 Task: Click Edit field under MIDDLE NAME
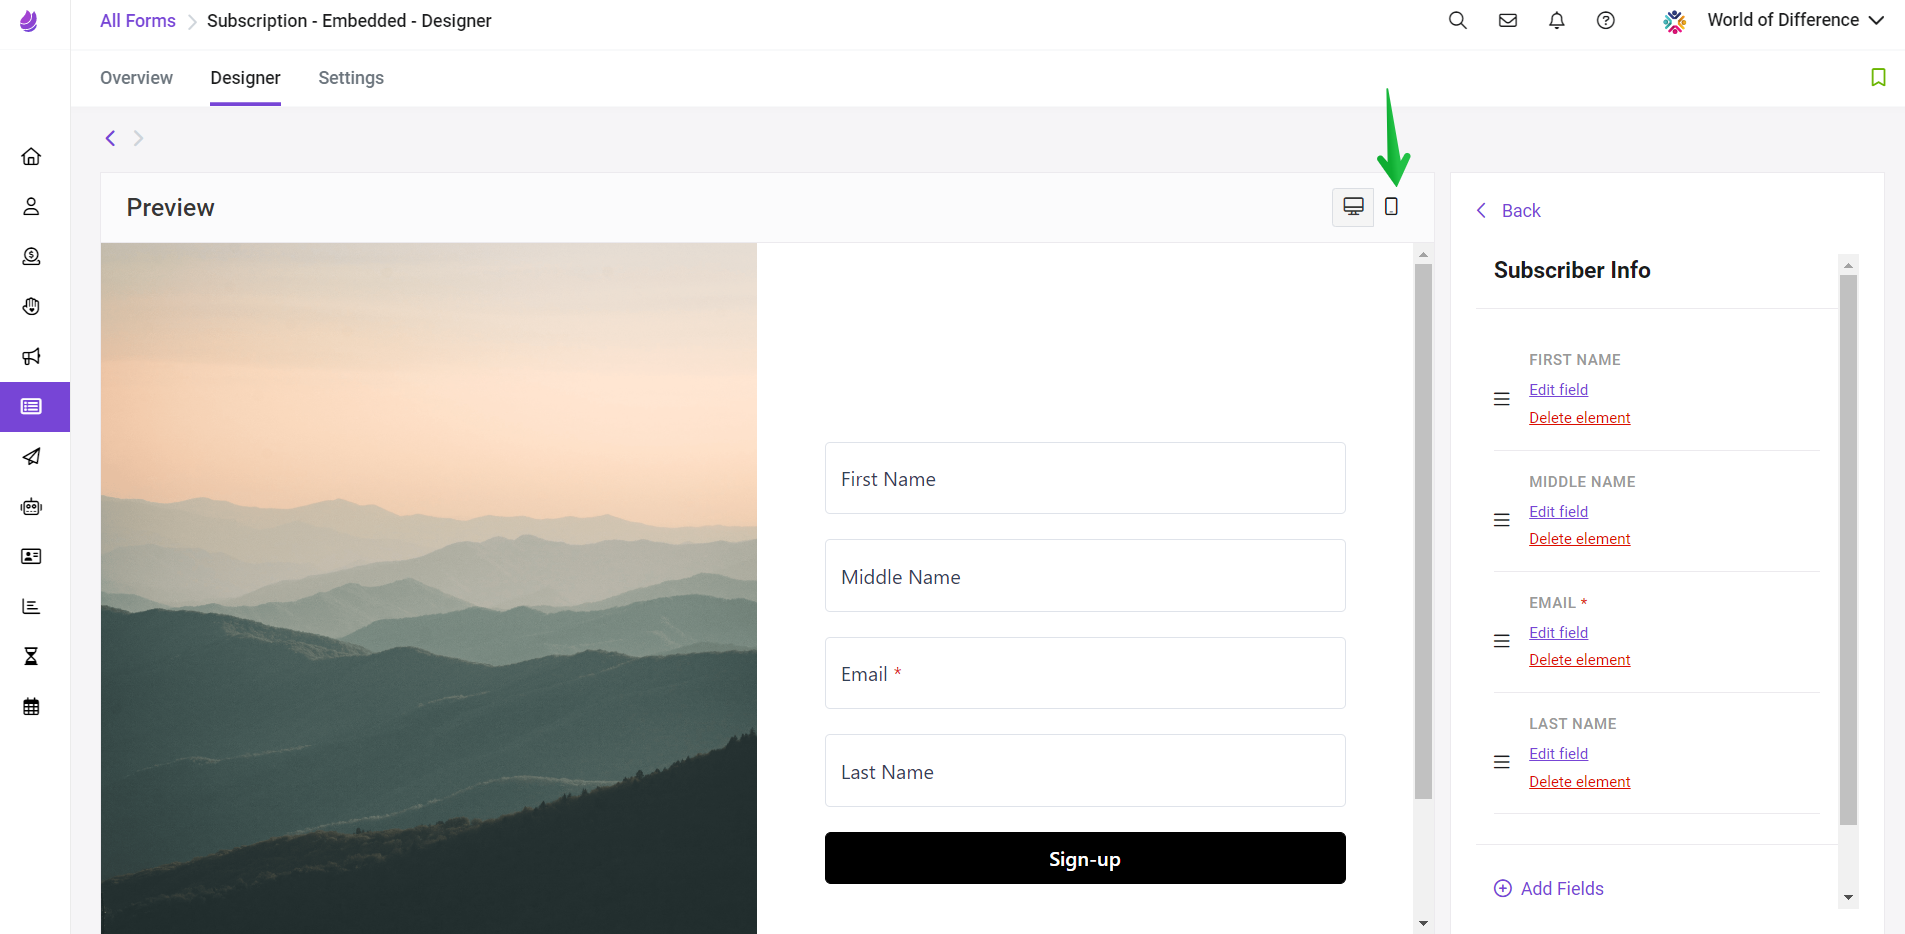point(1558,511)
